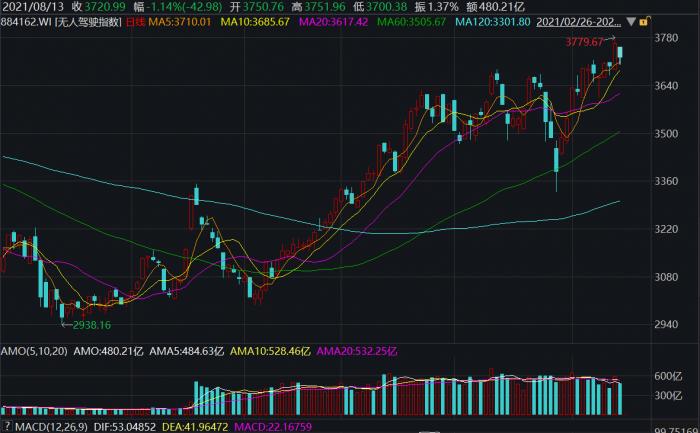Screen dimensions: 700x433
Task: Click the MA5:3710.01 legend value
Action: (x=179, y=21)
